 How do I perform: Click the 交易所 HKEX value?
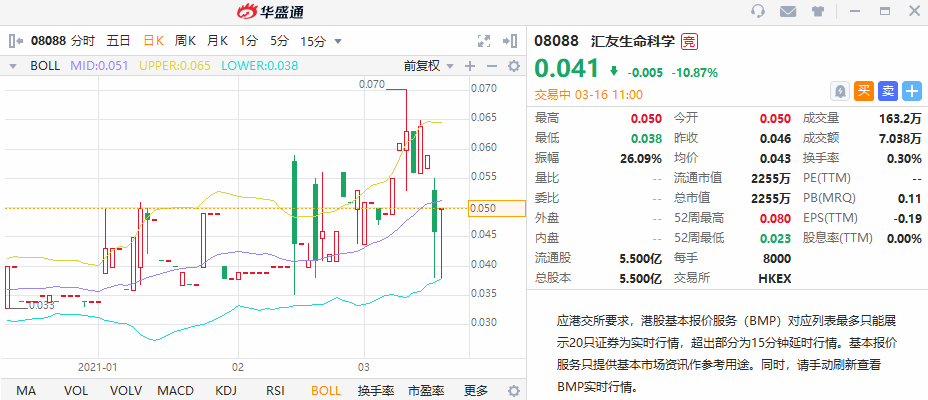[x=775, y=278]
